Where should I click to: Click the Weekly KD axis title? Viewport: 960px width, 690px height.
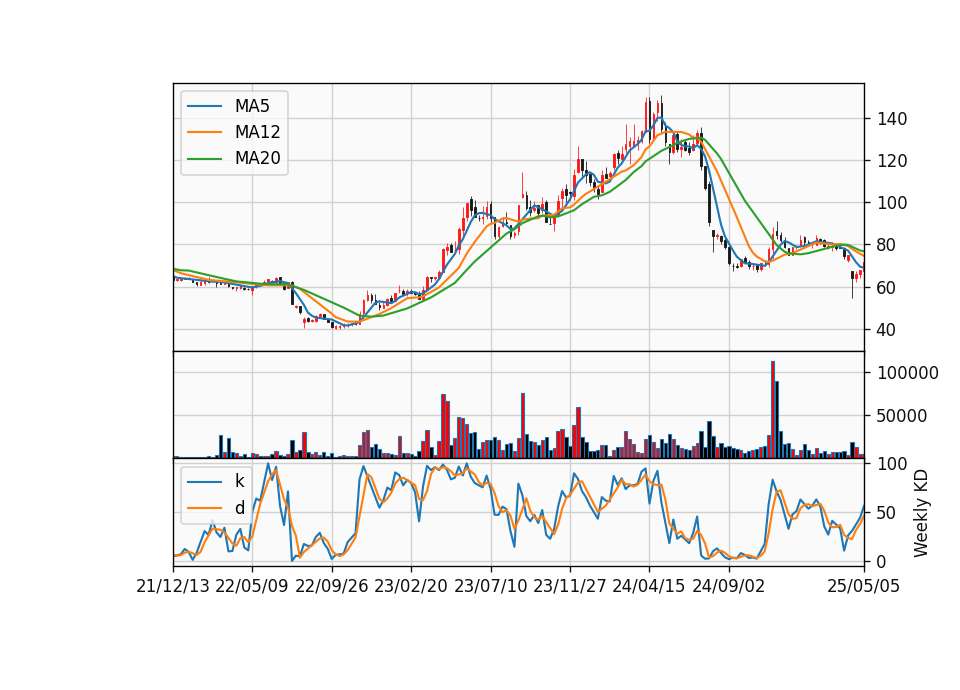point(921,513)
